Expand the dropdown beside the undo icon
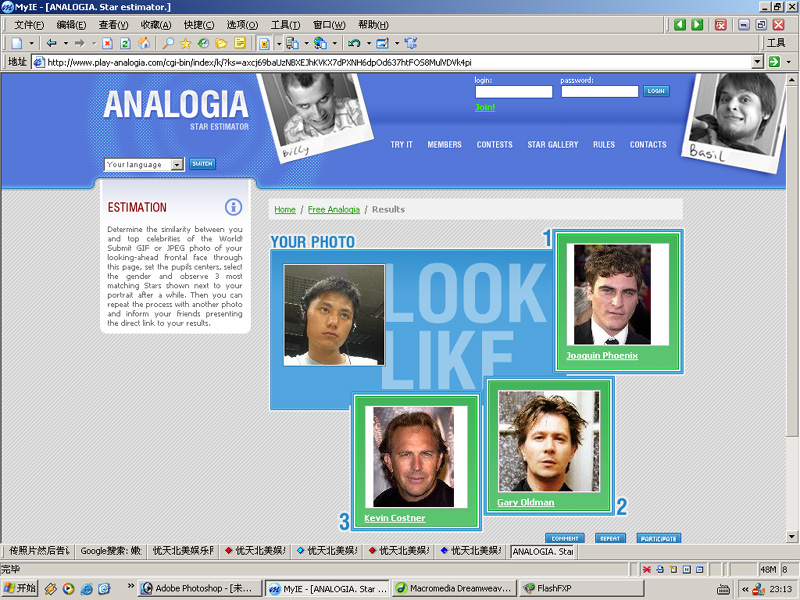 [x=368, y=43]
